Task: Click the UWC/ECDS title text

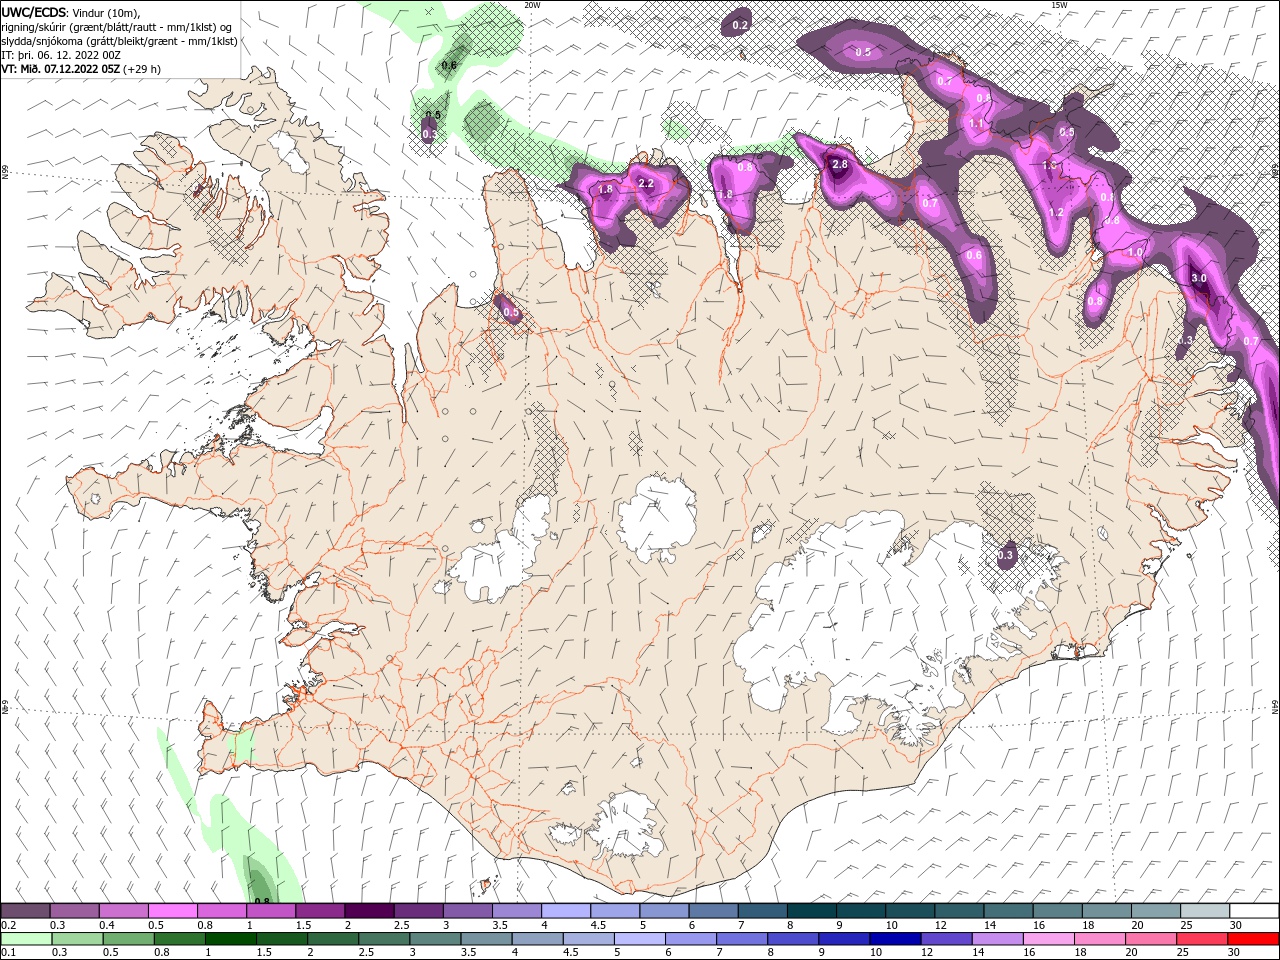Action: (x=34, y=11)
